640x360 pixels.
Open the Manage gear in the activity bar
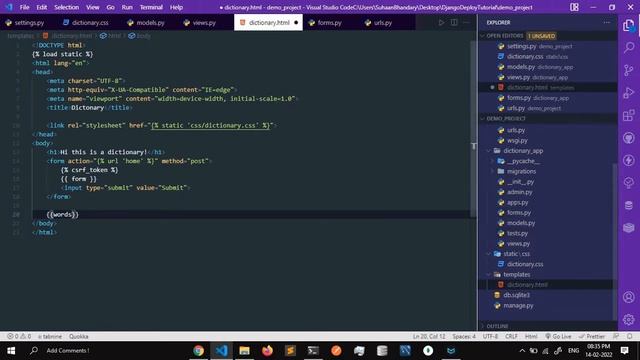coord(629,320)
